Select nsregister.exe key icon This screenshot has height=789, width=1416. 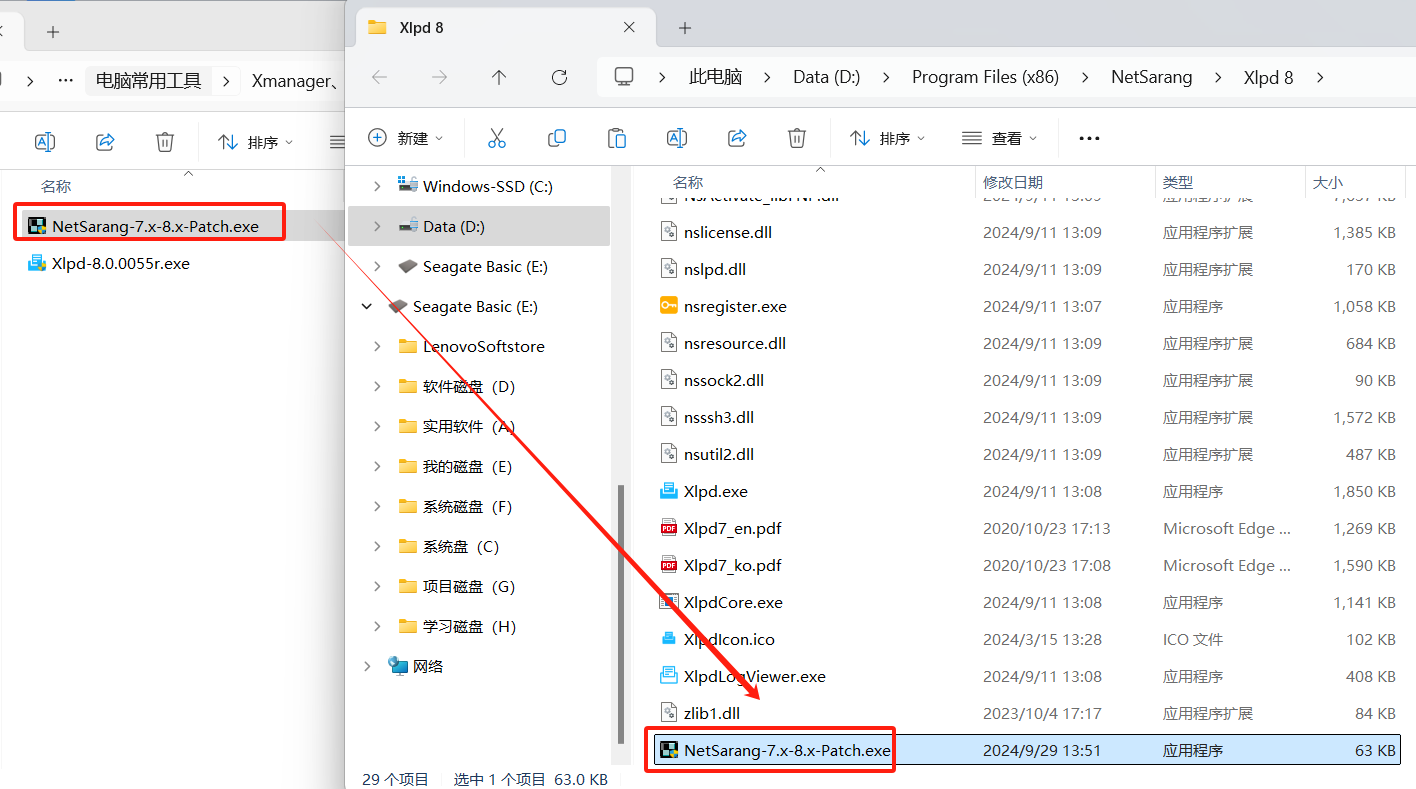tap(669, 306)
